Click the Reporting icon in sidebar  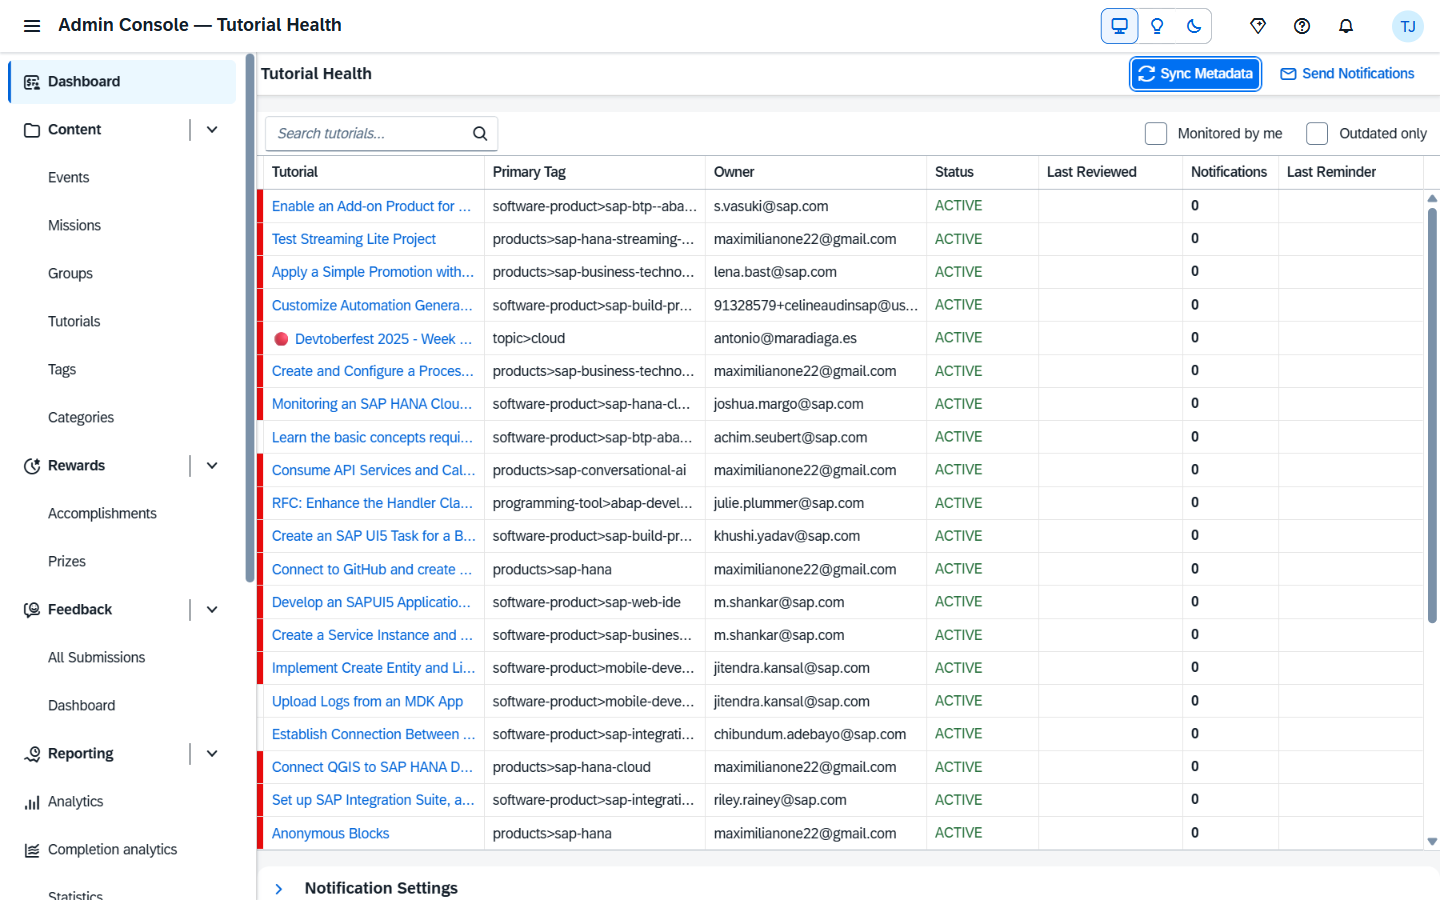32,754
